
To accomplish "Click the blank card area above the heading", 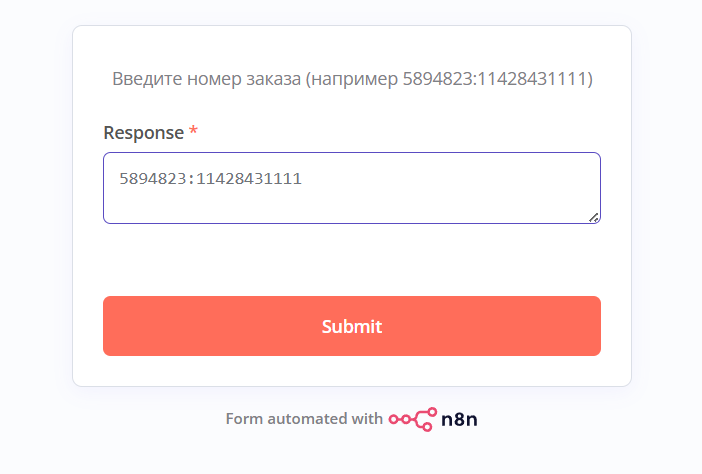I will [352, 47].
